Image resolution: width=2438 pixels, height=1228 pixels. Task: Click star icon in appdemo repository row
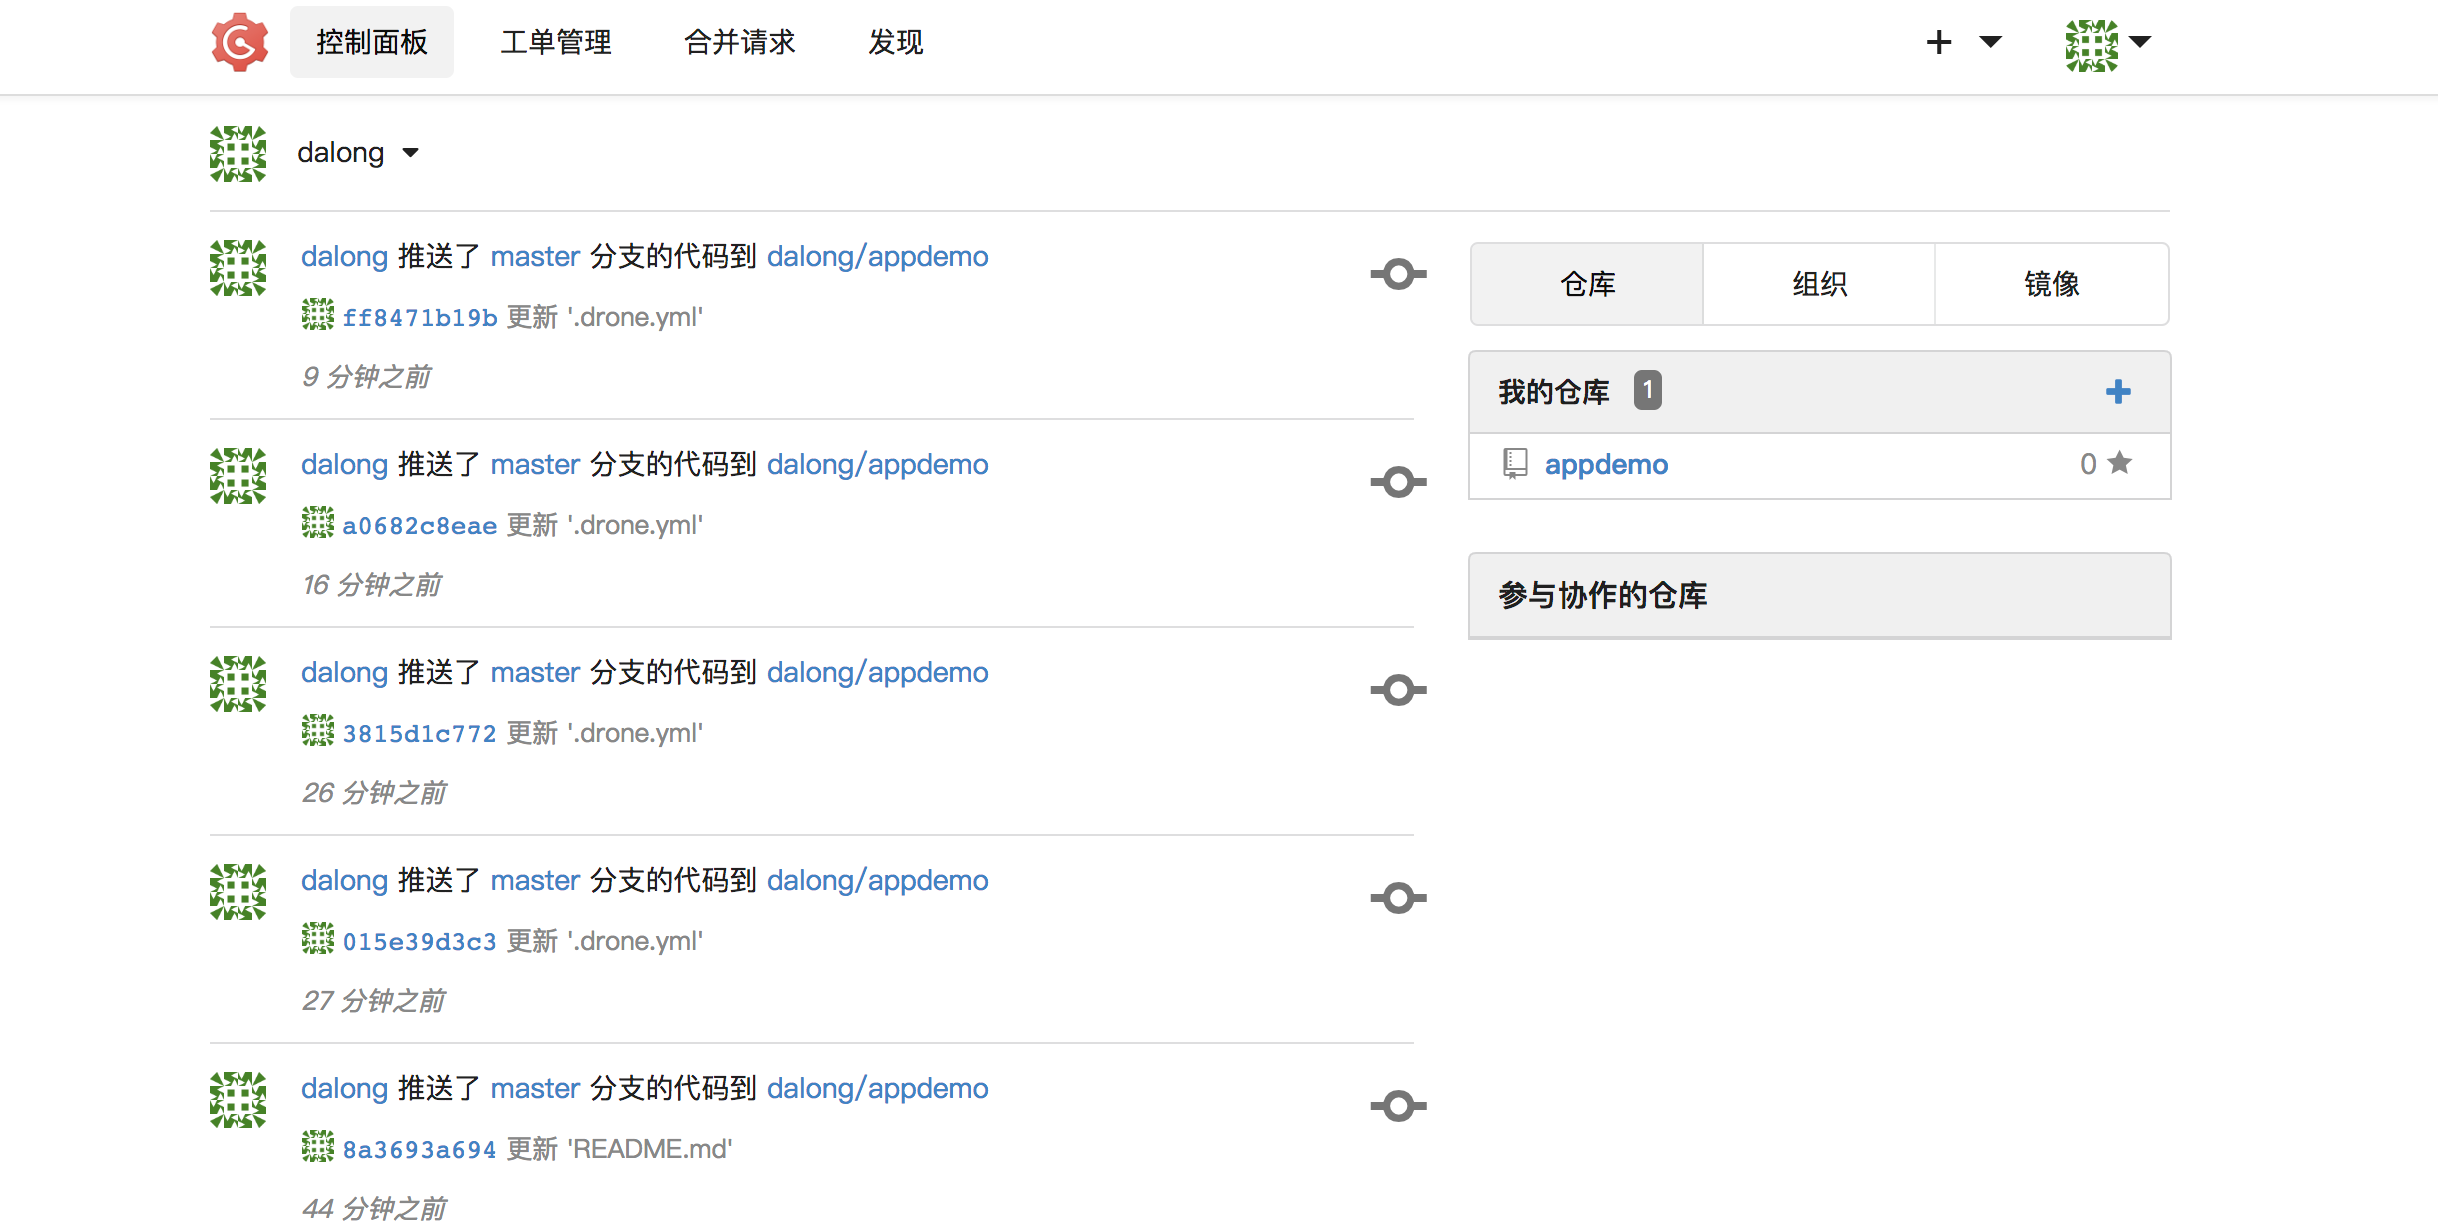(x=2119, y=463)
